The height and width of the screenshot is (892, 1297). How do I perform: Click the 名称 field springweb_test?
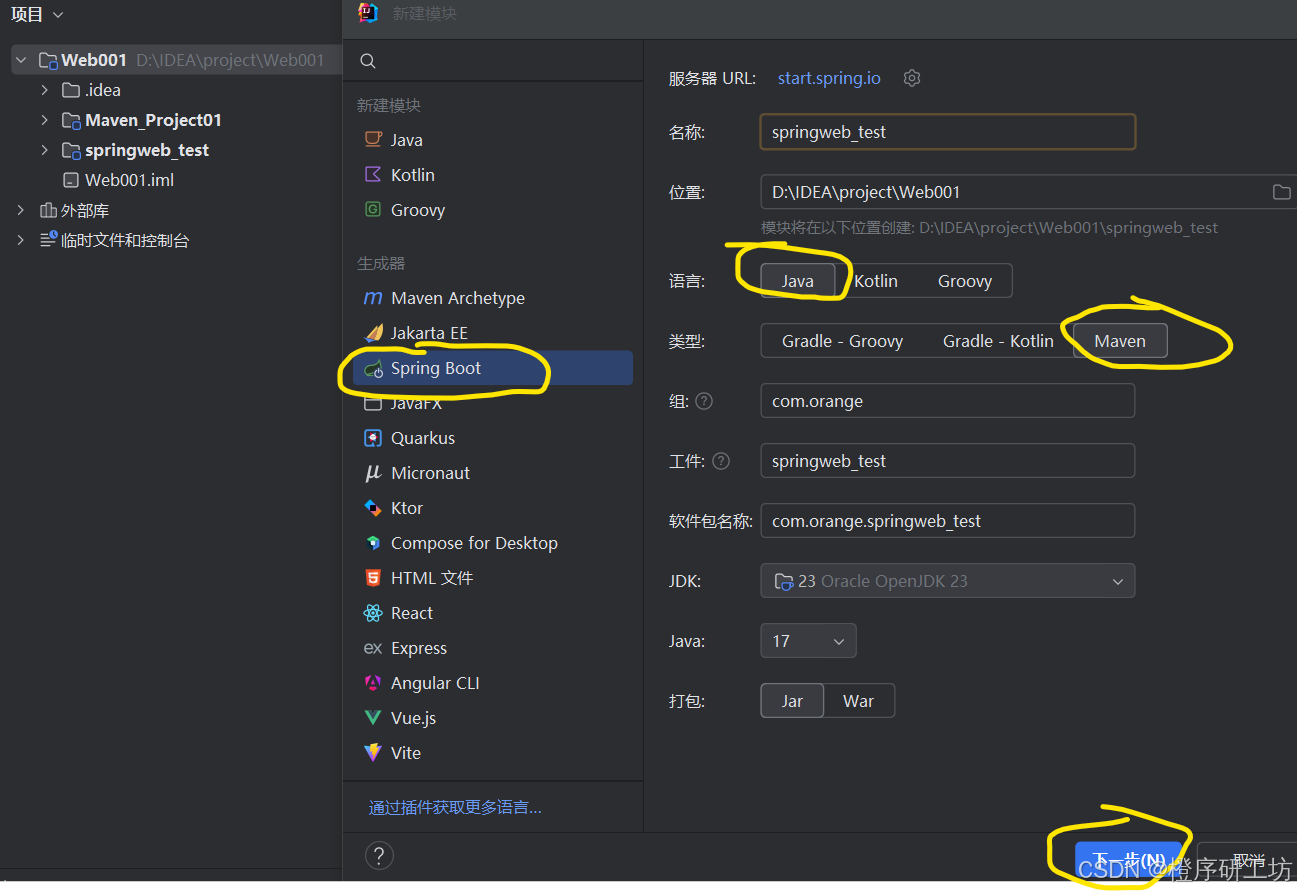948,132
